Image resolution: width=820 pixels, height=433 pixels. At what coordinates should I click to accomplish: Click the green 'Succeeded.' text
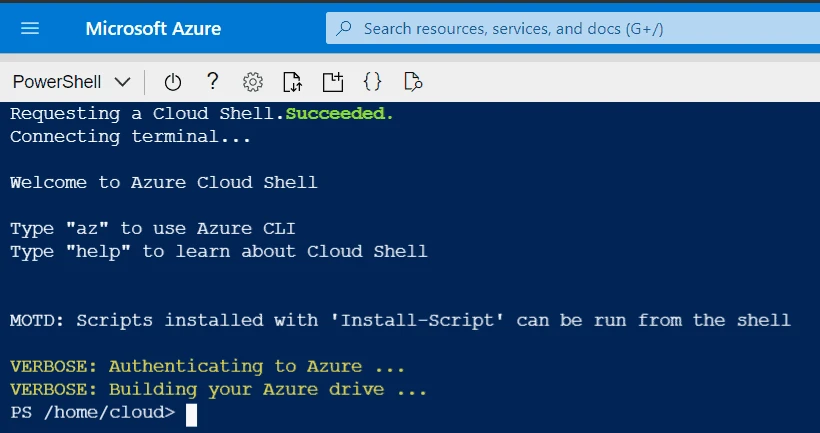point(339,113)
